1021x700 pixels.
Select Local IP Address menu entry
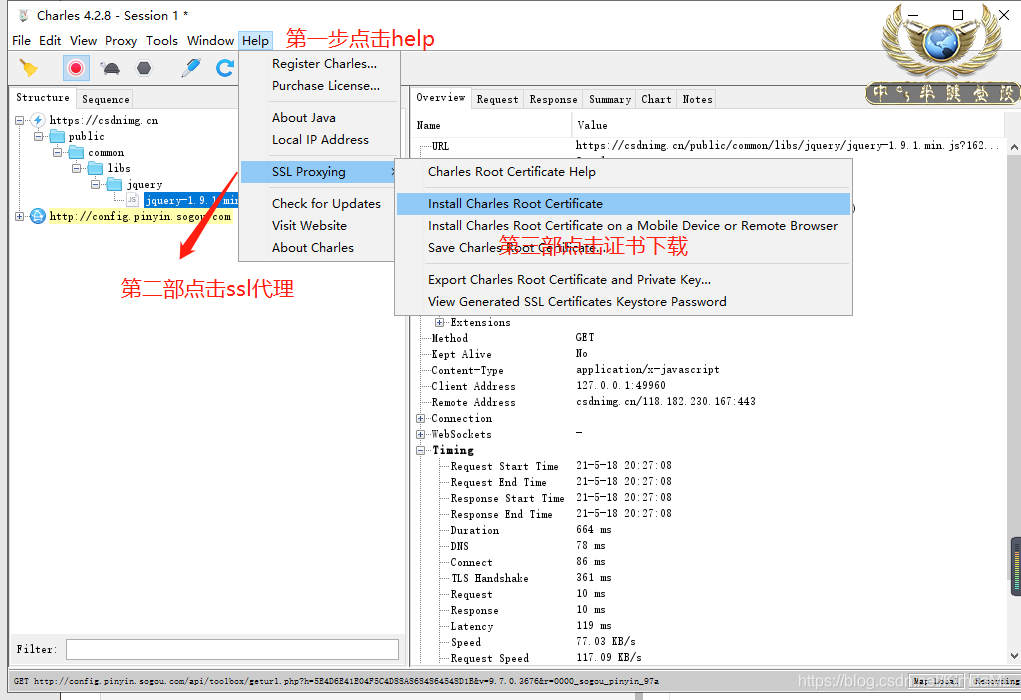pyautogui.click(x=320, y=139)
